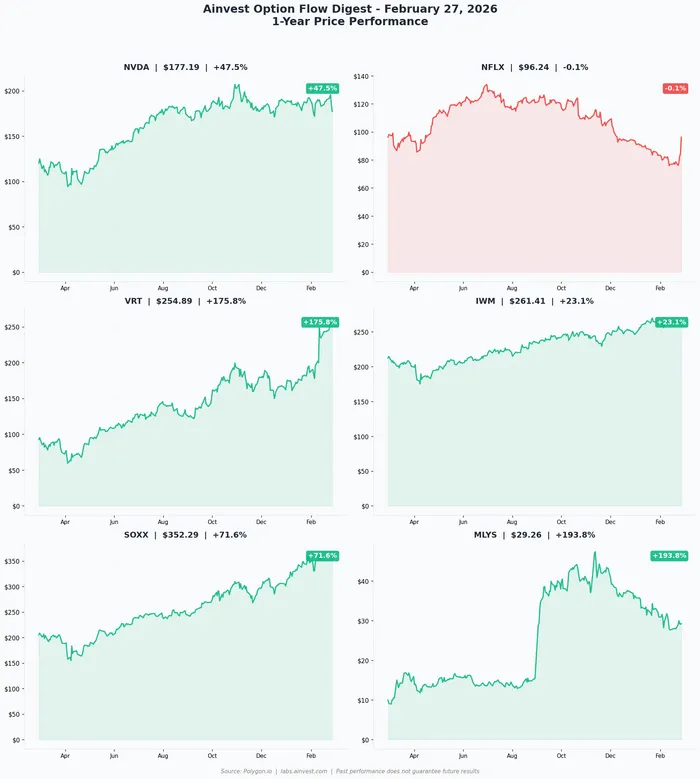Select the +71.6% badge on SOXX chart

tap(323, 555)
